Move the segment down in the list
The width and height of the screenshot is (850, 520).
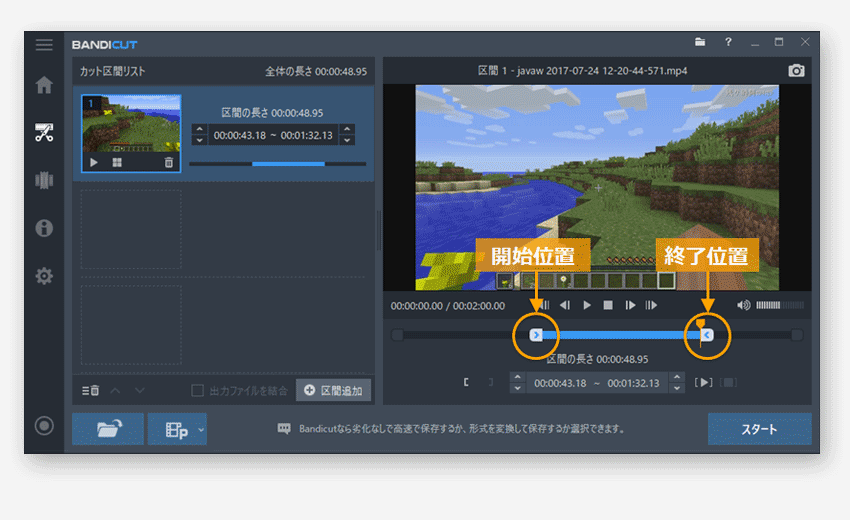tap(139, 390)
